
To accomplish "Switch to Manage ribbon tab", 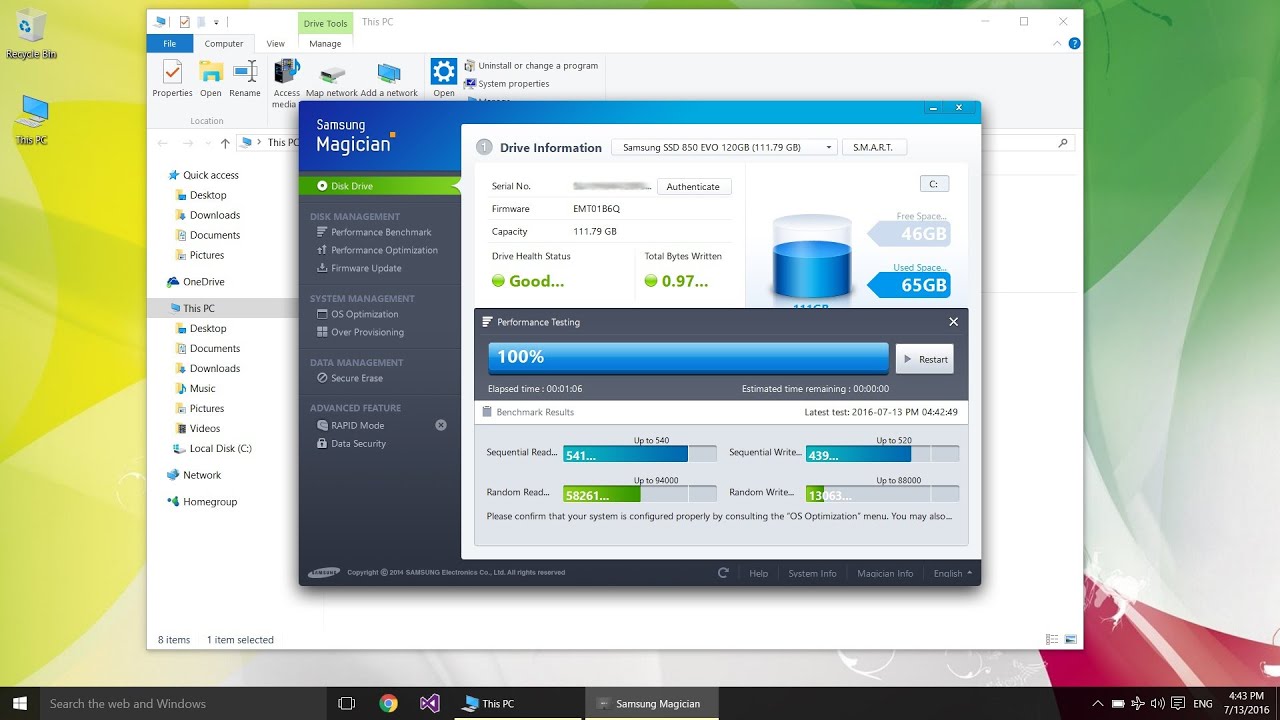I will 325,43.
